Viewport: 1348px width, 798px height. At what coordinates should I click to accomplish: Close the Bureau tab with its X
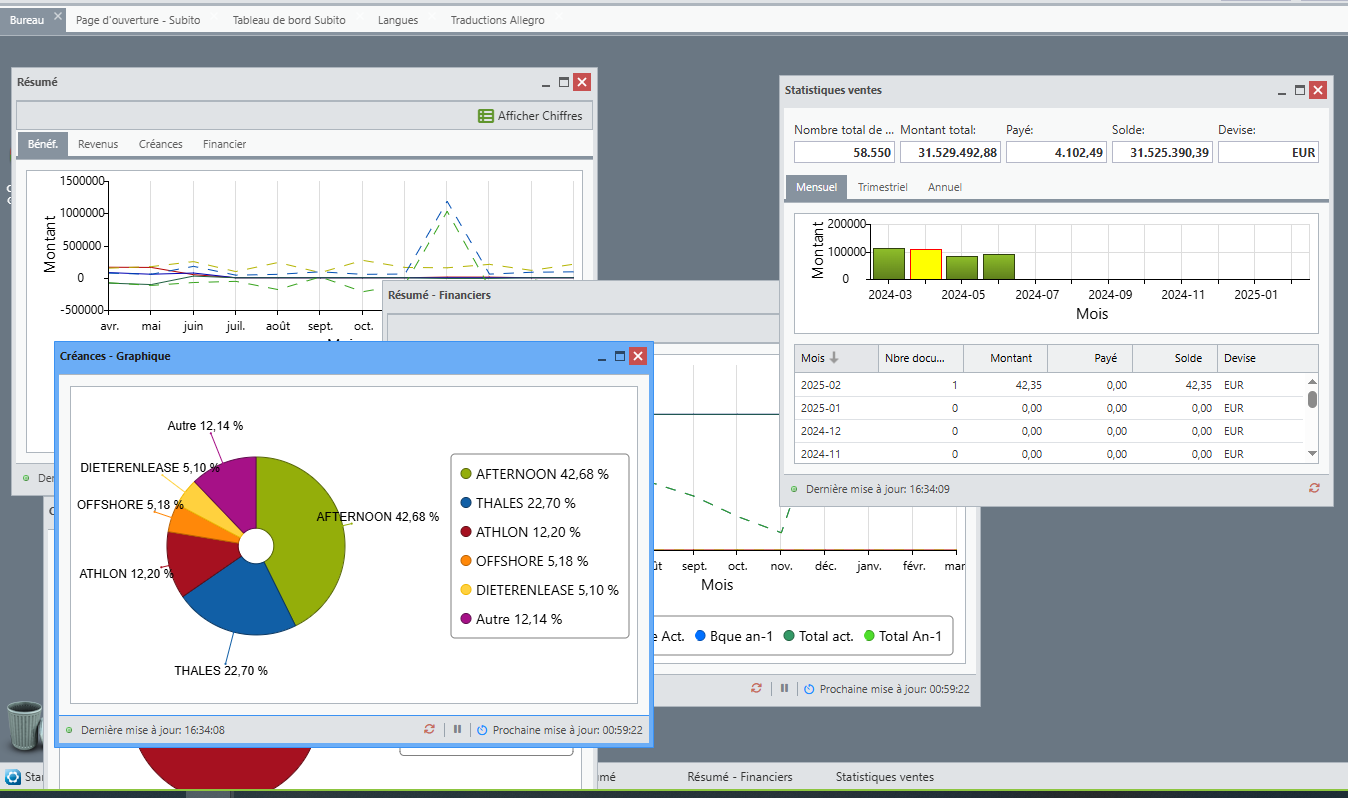[58, 17]
